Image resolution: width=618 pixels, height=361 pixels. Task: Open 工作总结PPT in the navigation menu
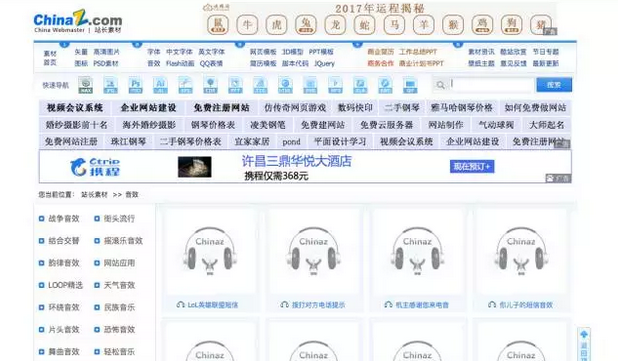(x=418, y=52)
